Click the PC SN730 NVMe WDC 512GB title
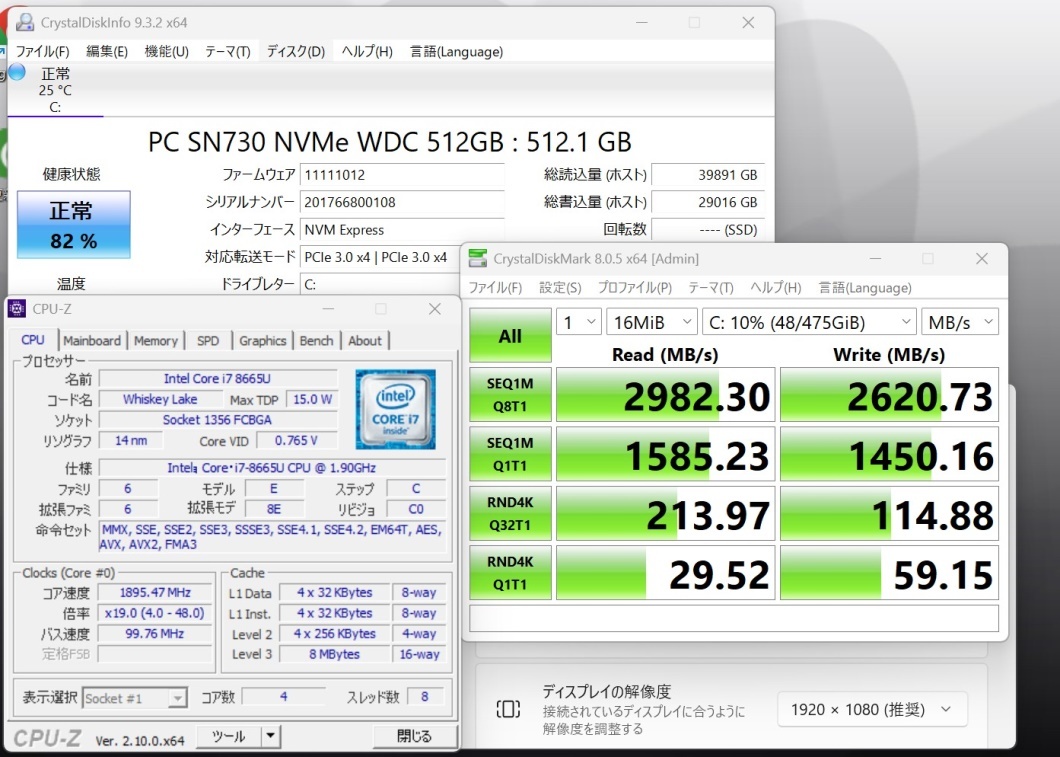1060x757 pixels. pyautogui.click(x=389, y=142)
